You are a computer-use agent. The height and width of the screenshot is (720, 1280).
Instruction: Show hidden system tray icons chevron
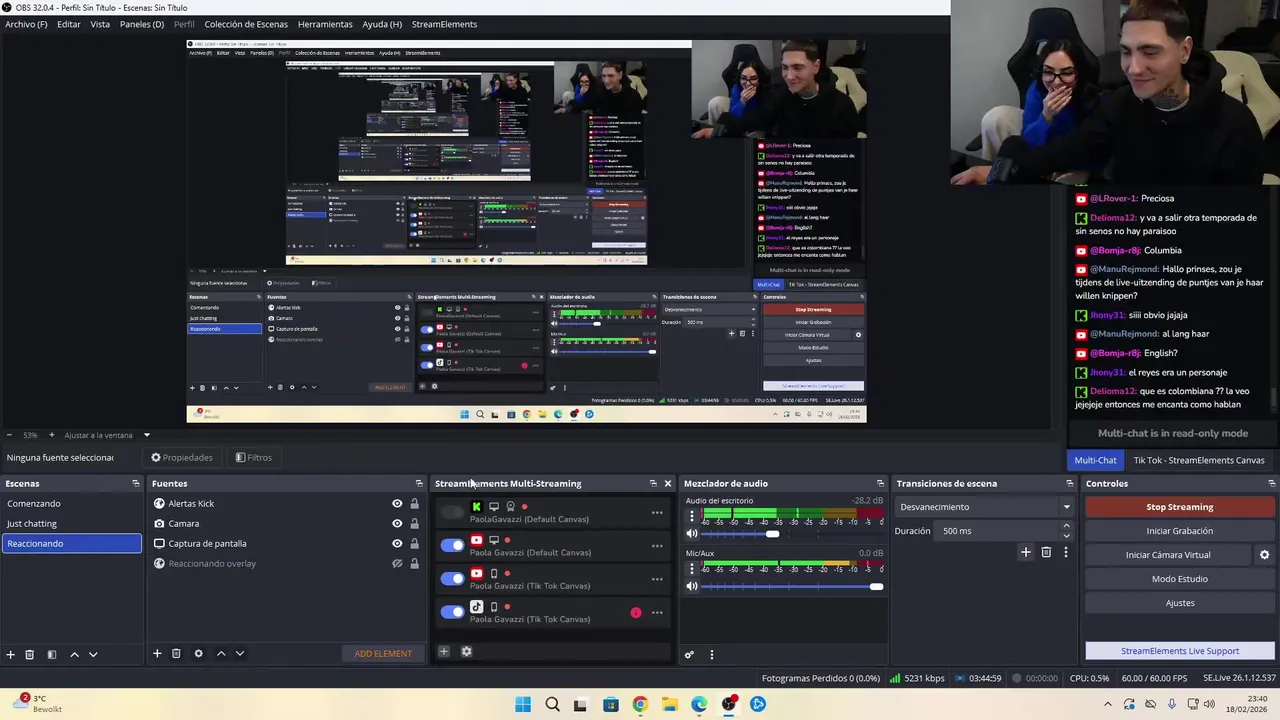click(x=1108, y=704)
